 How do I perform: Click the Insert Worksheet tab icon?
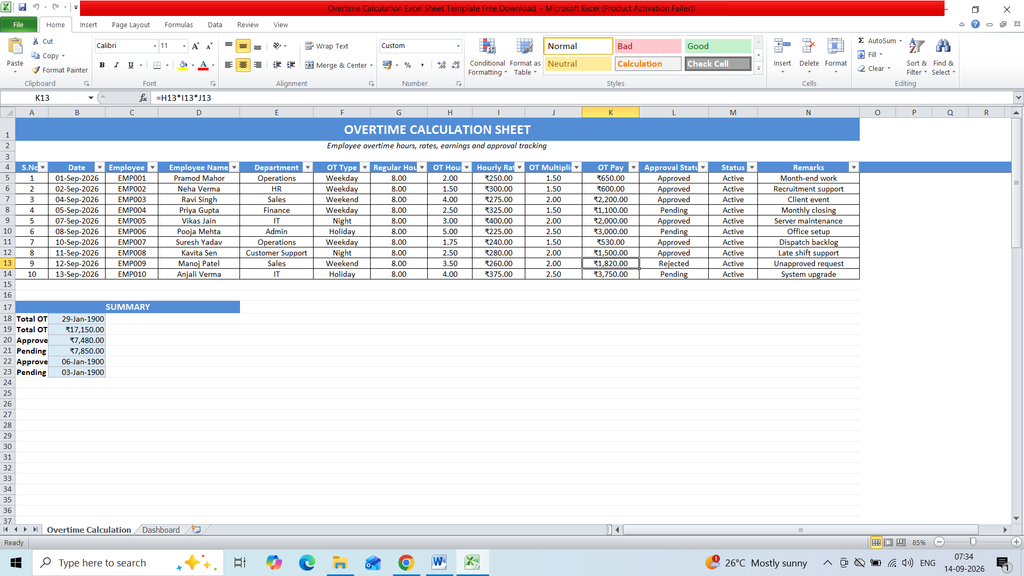tap(196, 530)
